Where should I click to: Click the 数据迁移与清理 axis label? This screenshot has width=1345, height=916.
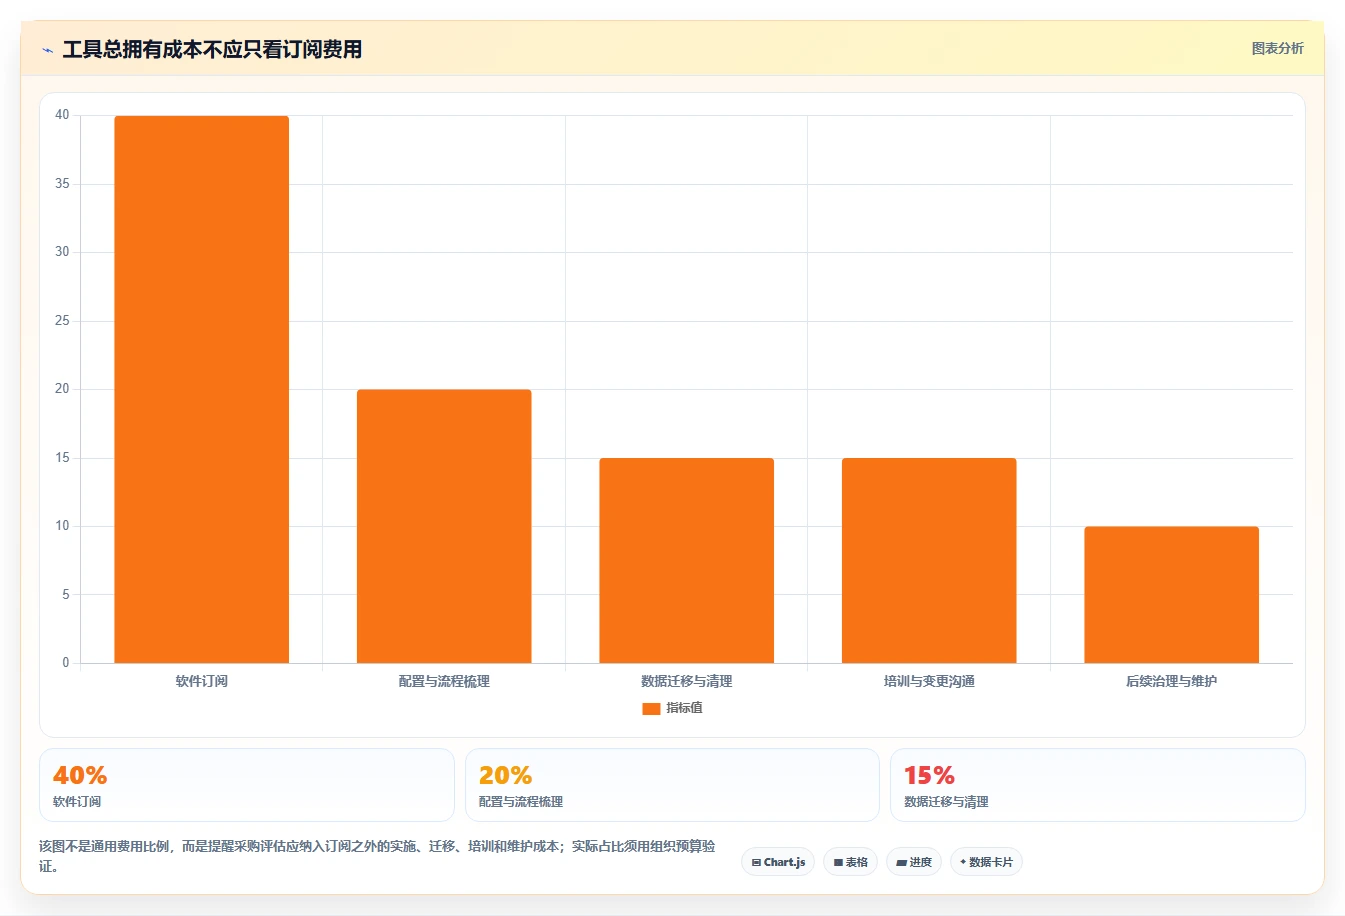(686, 681)
